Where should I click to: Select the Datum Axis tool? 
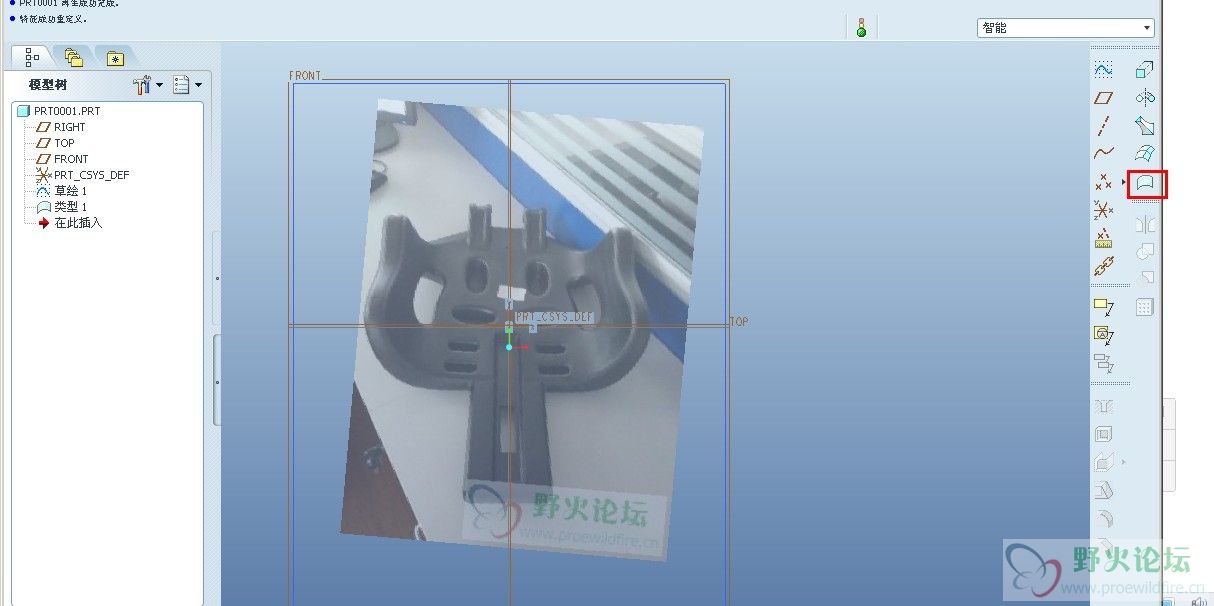pyautogui.click(x=1103, y=126)
